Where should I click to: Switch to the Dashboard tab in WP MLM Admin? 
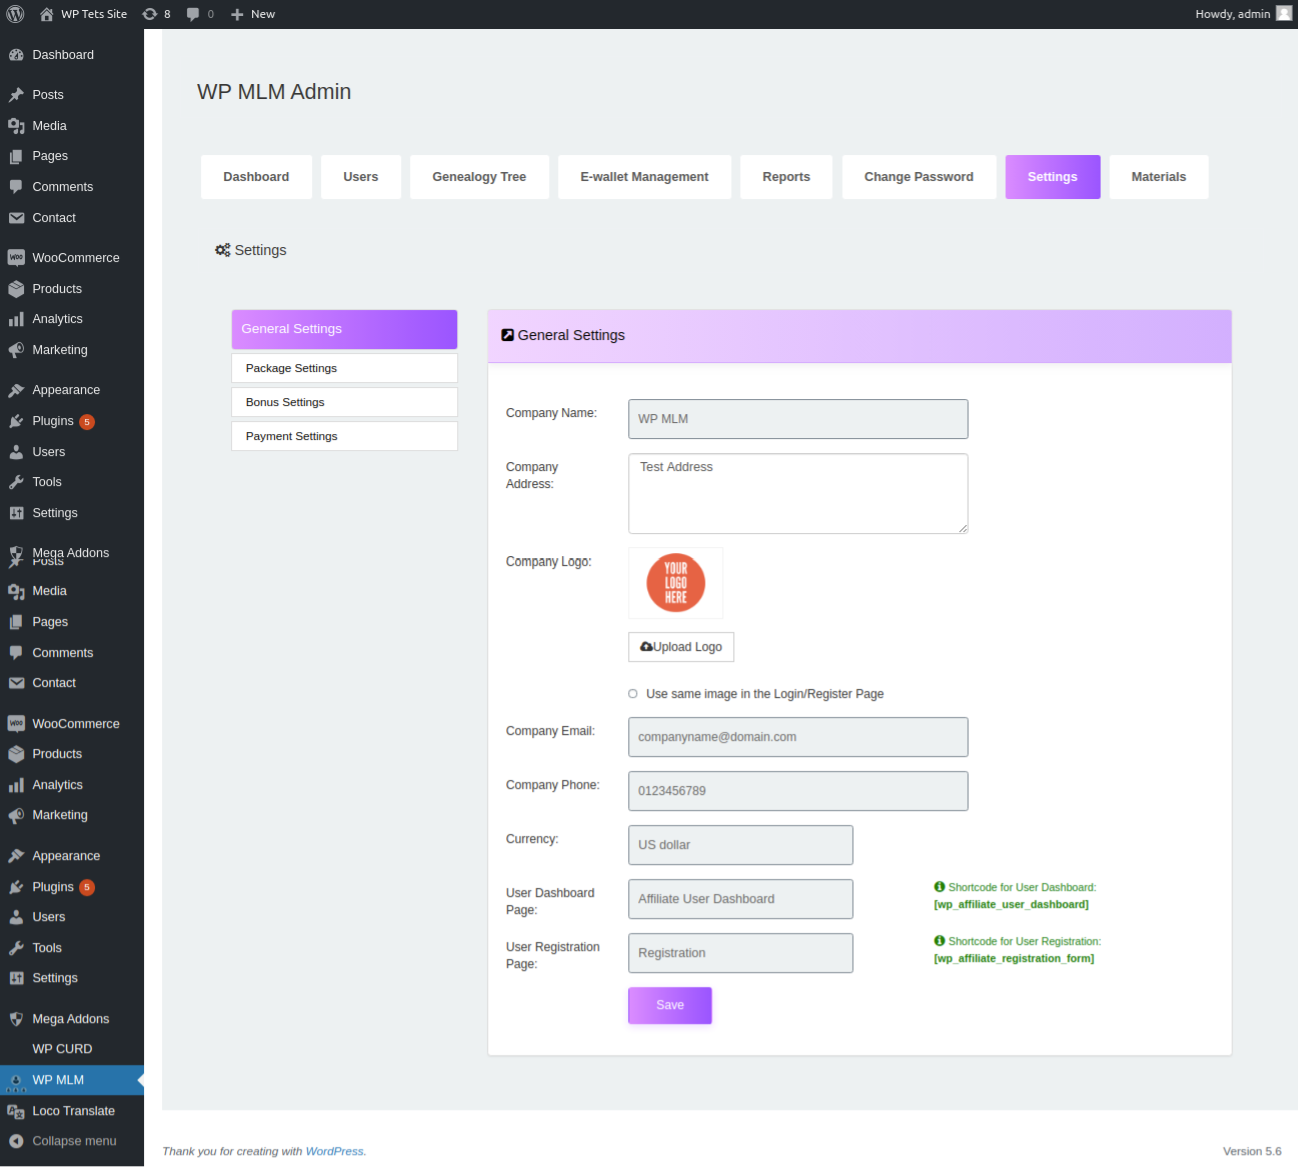[x=256, y=177]
